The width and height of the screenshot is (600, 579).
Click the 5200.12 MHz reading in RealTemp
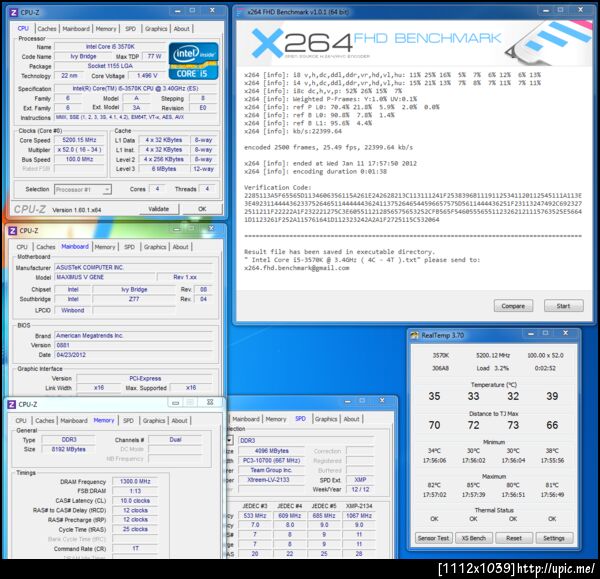(493, 356)
